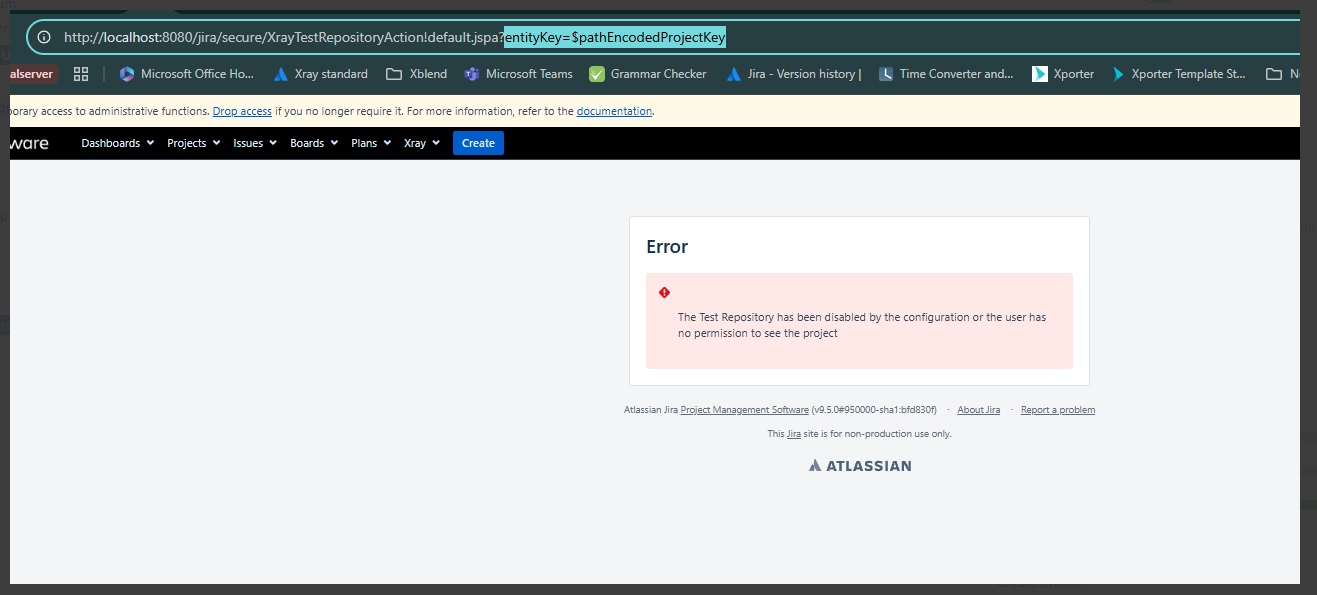Image resolution: width=1317 pixels, height=595 pixels.
Task: Expand the Projects dropdown menu
Action: tap(193, 143)
